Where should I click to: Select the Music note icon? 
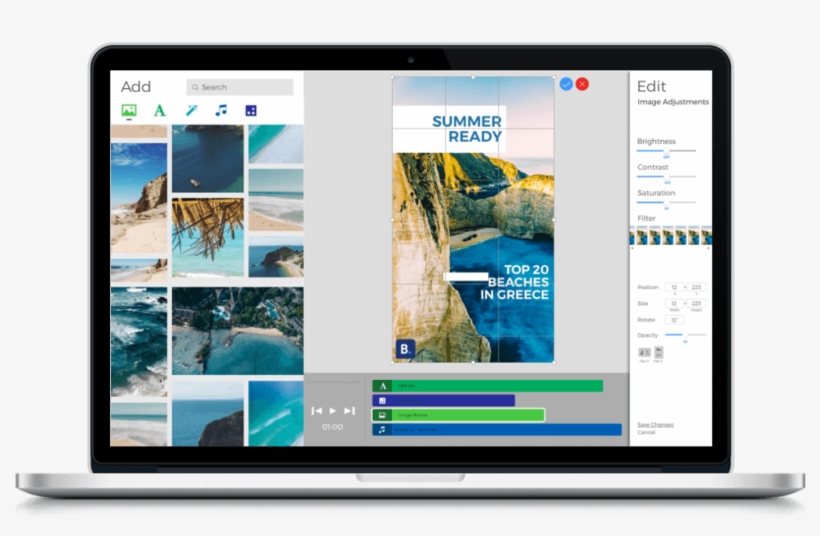[221, 111]
